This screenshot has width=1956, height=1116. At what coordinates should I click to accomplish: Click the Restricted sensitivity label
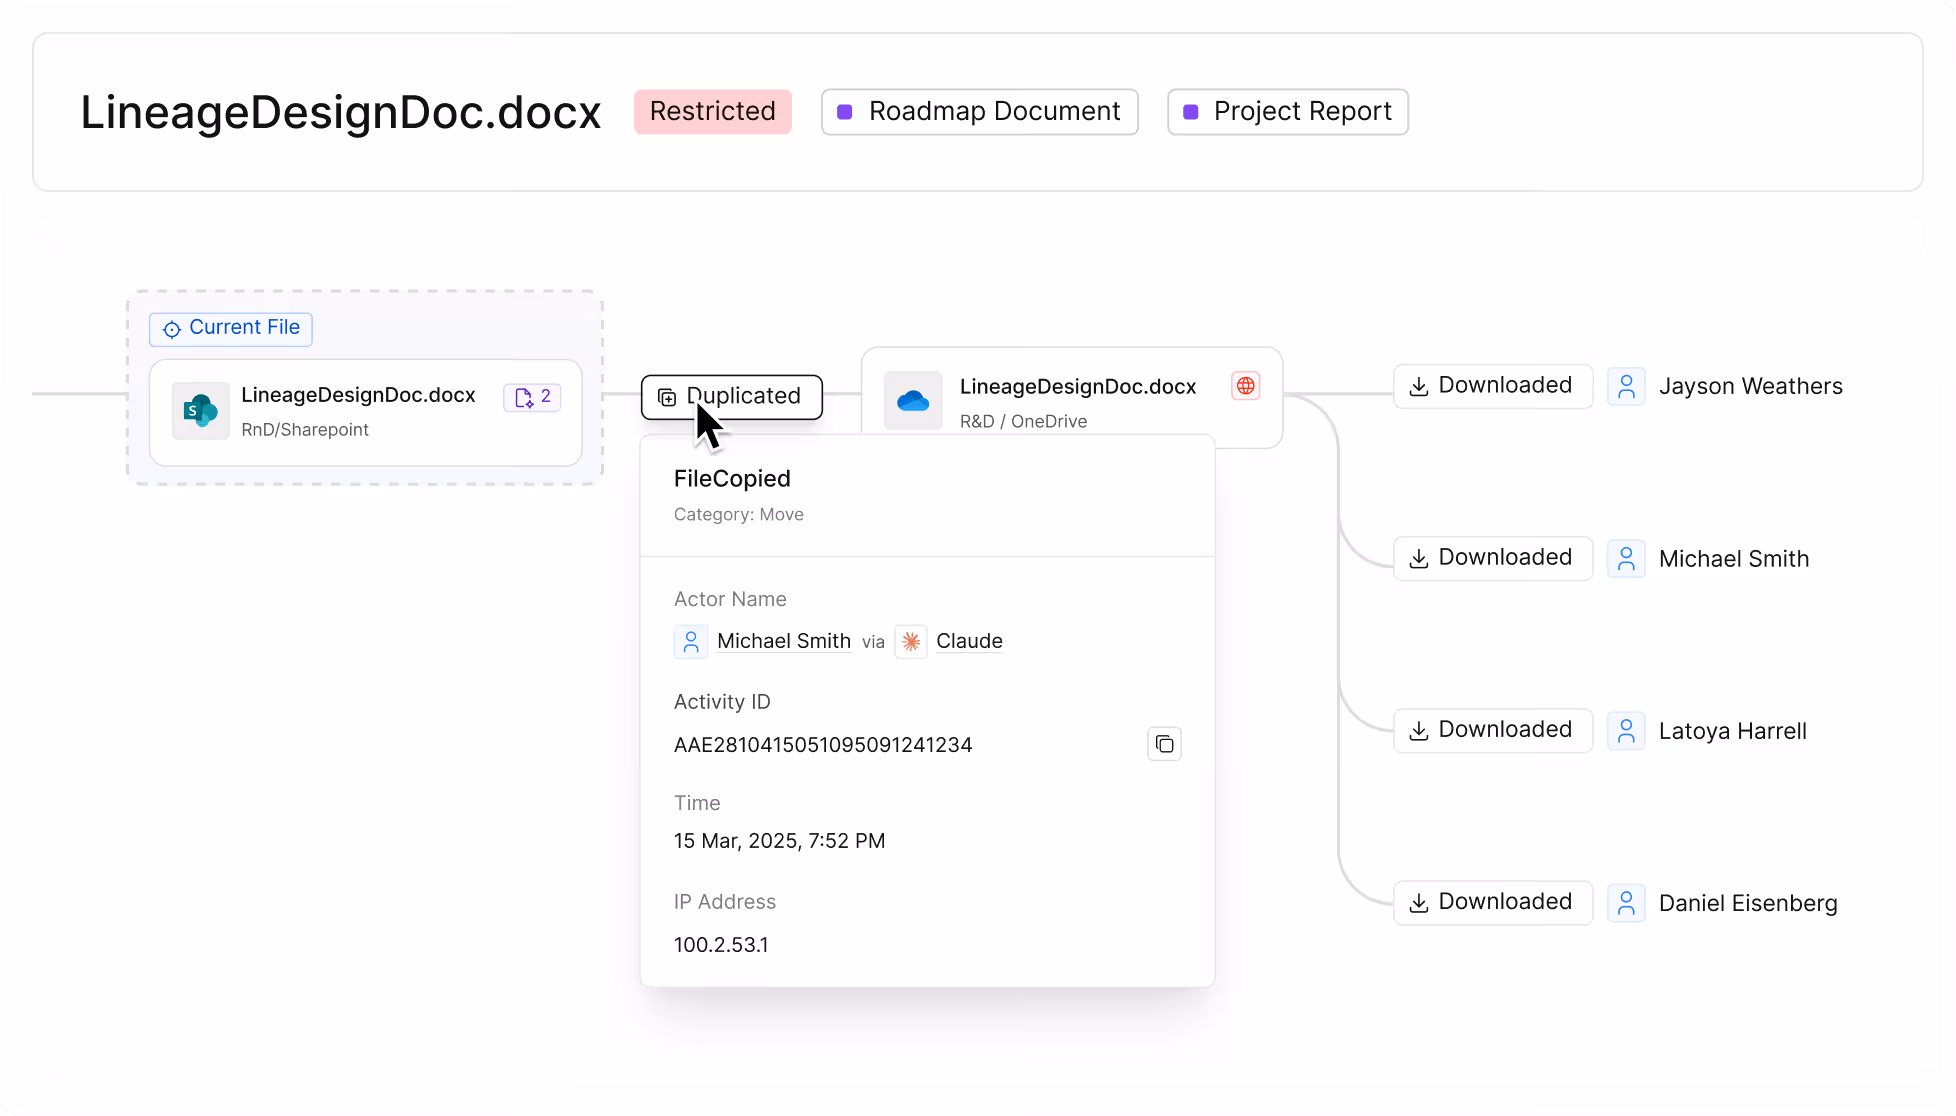tap(712, 111)
